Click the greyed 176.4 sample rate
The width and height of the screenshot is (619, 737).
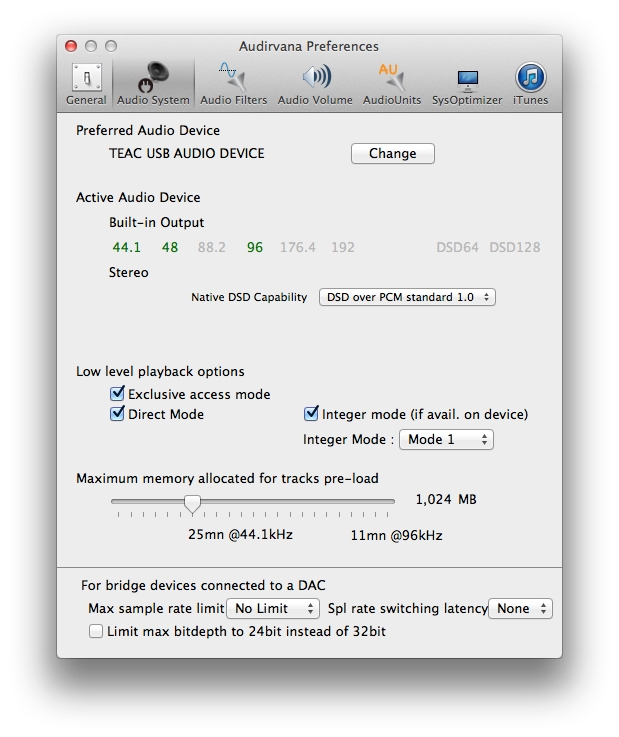298,247
